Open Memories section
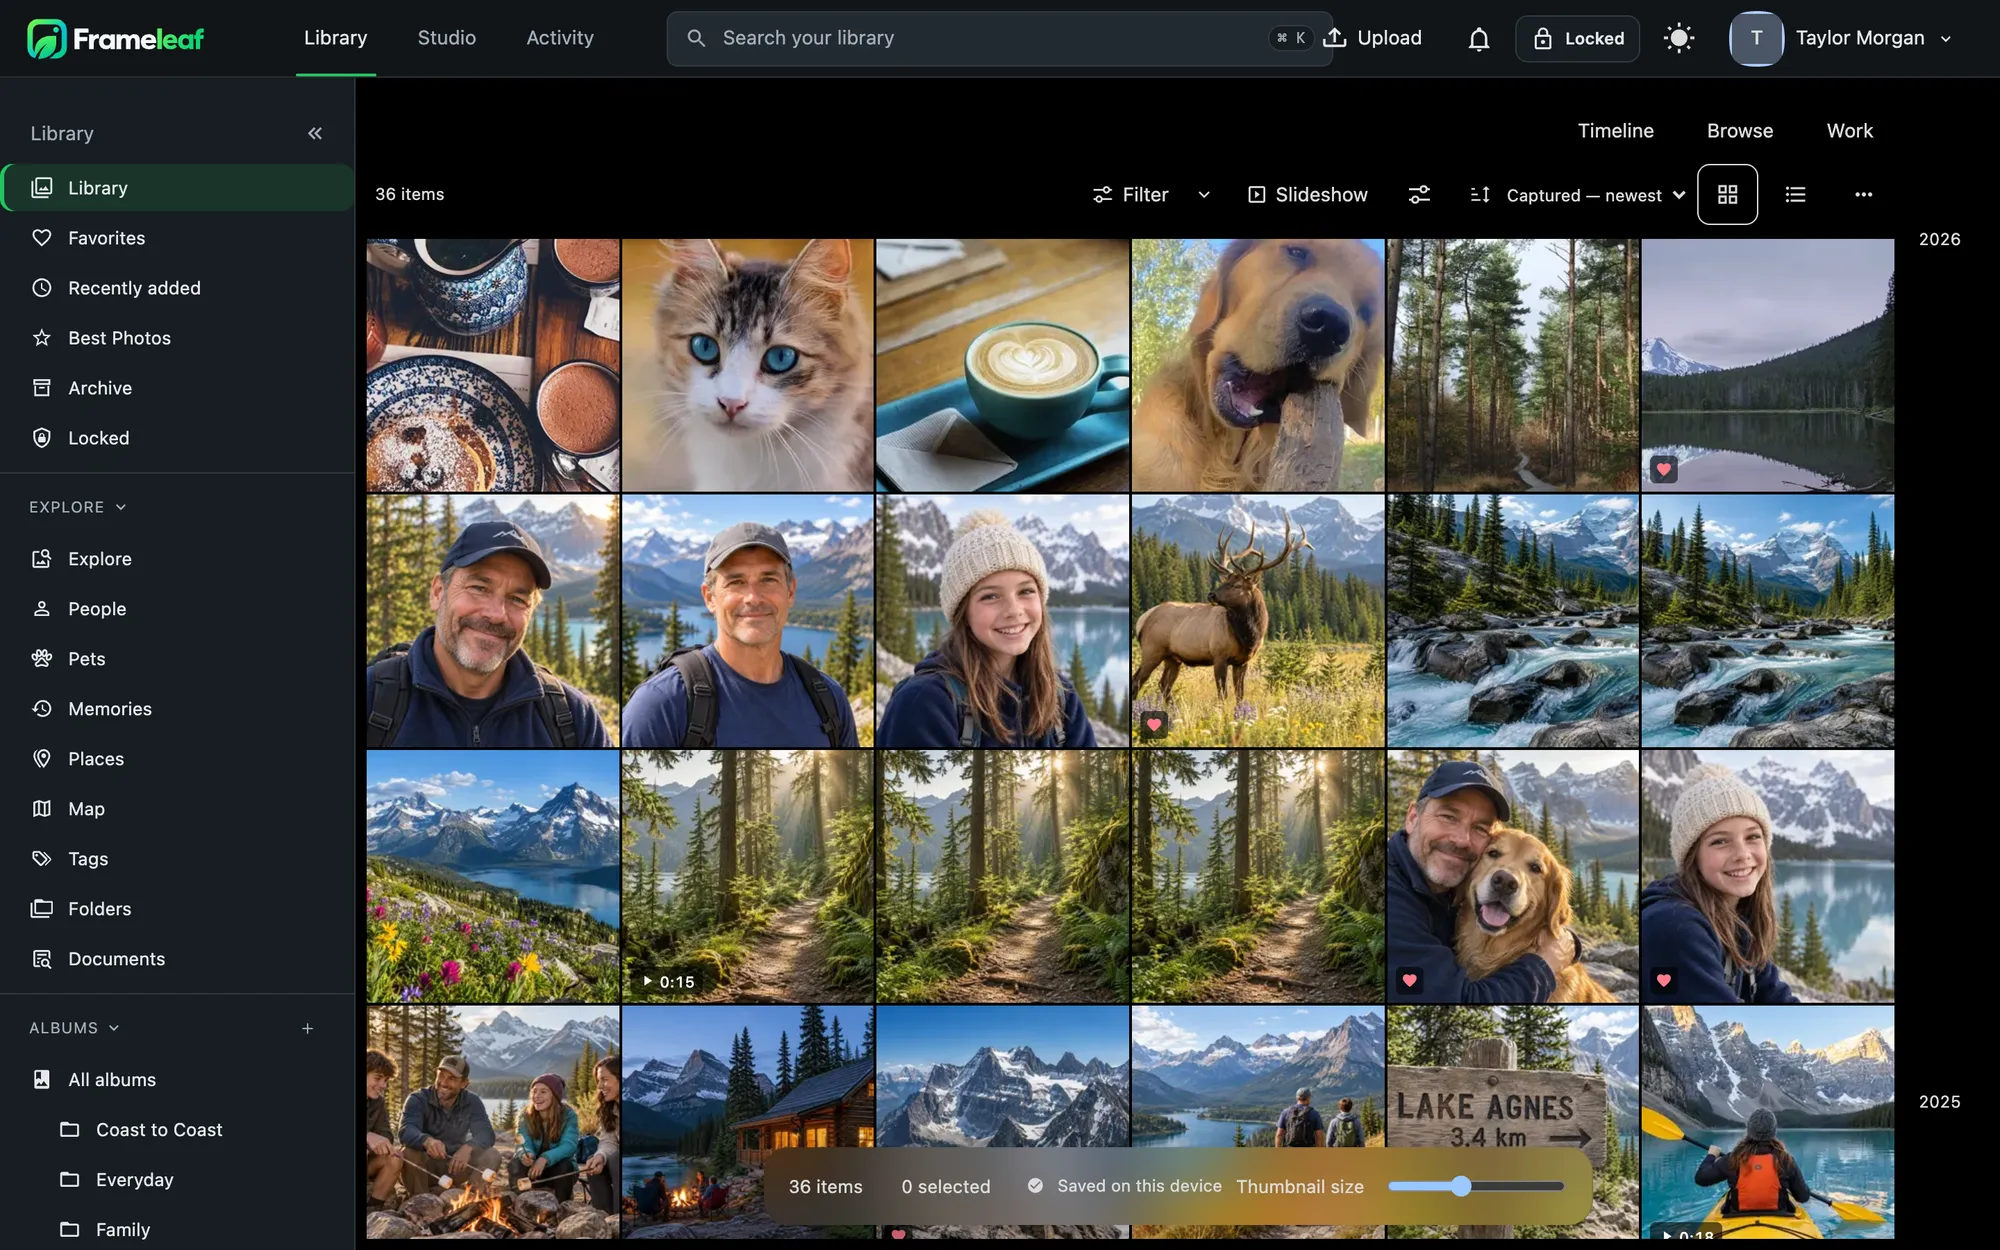The height and width of the screenshot is (1250, 2000). [x=178, y=709]
